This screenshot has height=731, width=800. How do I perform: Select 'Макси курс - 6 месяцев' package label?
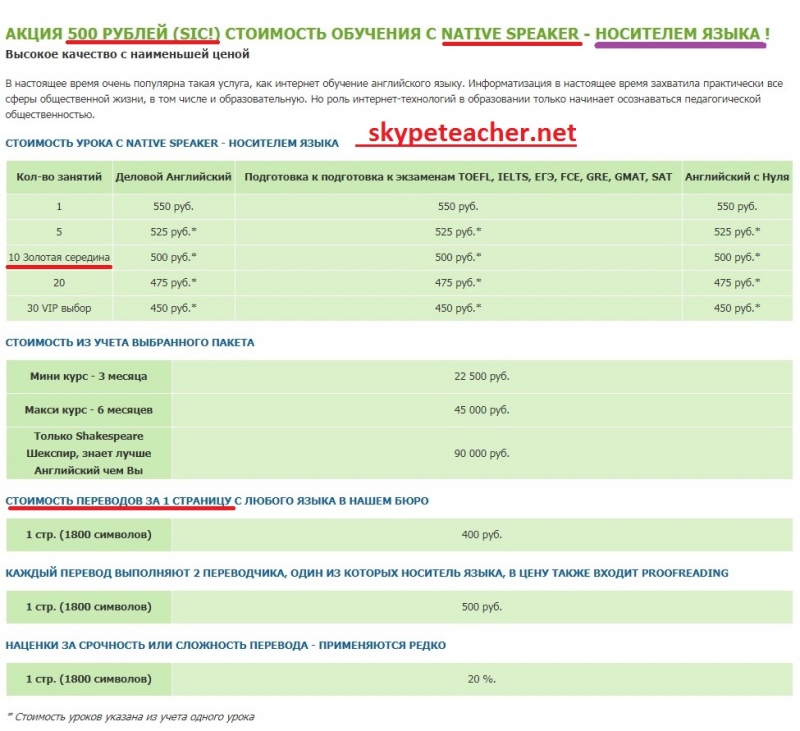[x=88, y=410]
